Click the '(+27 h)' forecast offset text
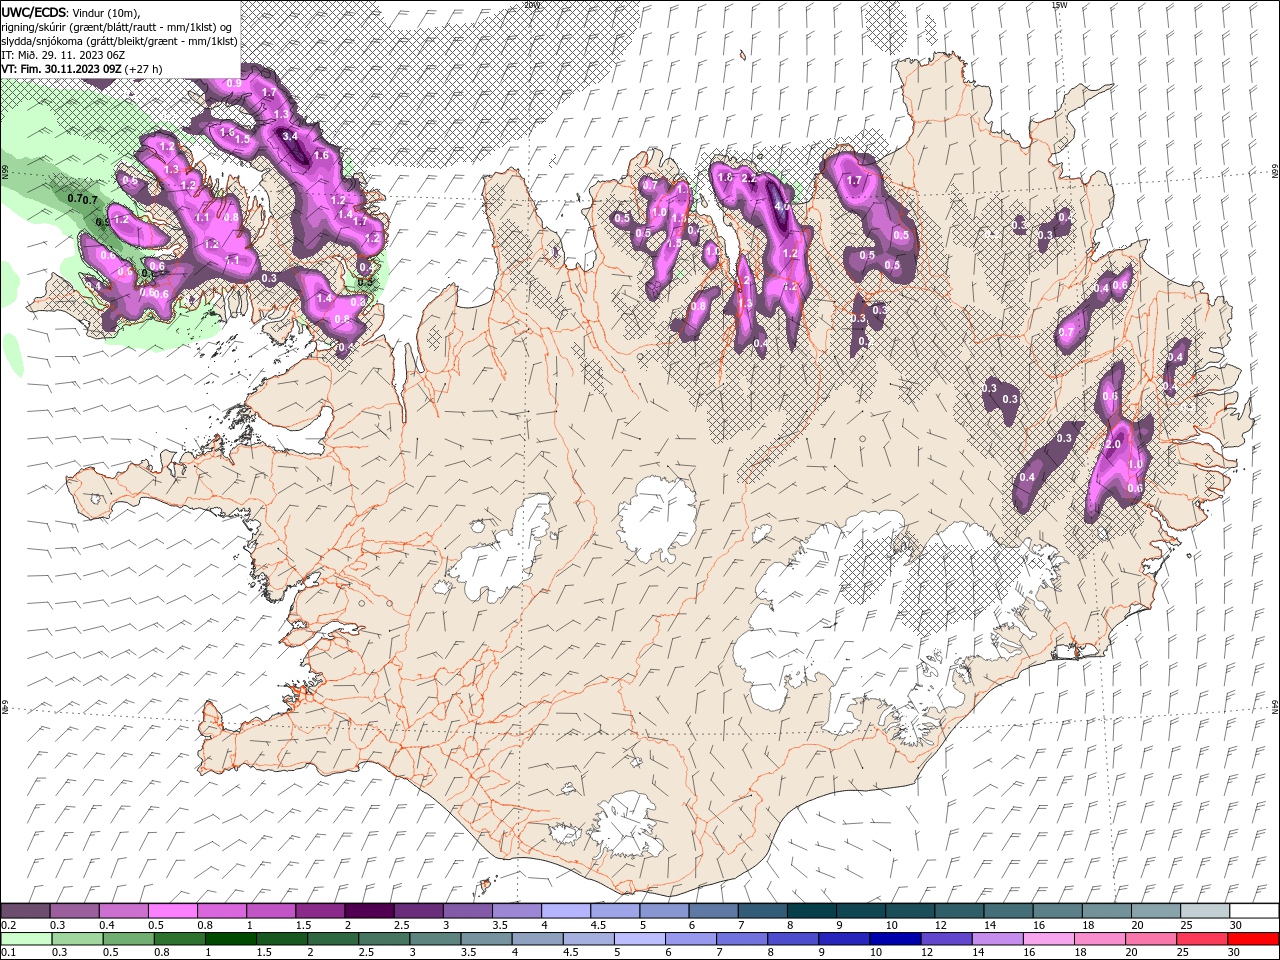 [x=144, y=69]
